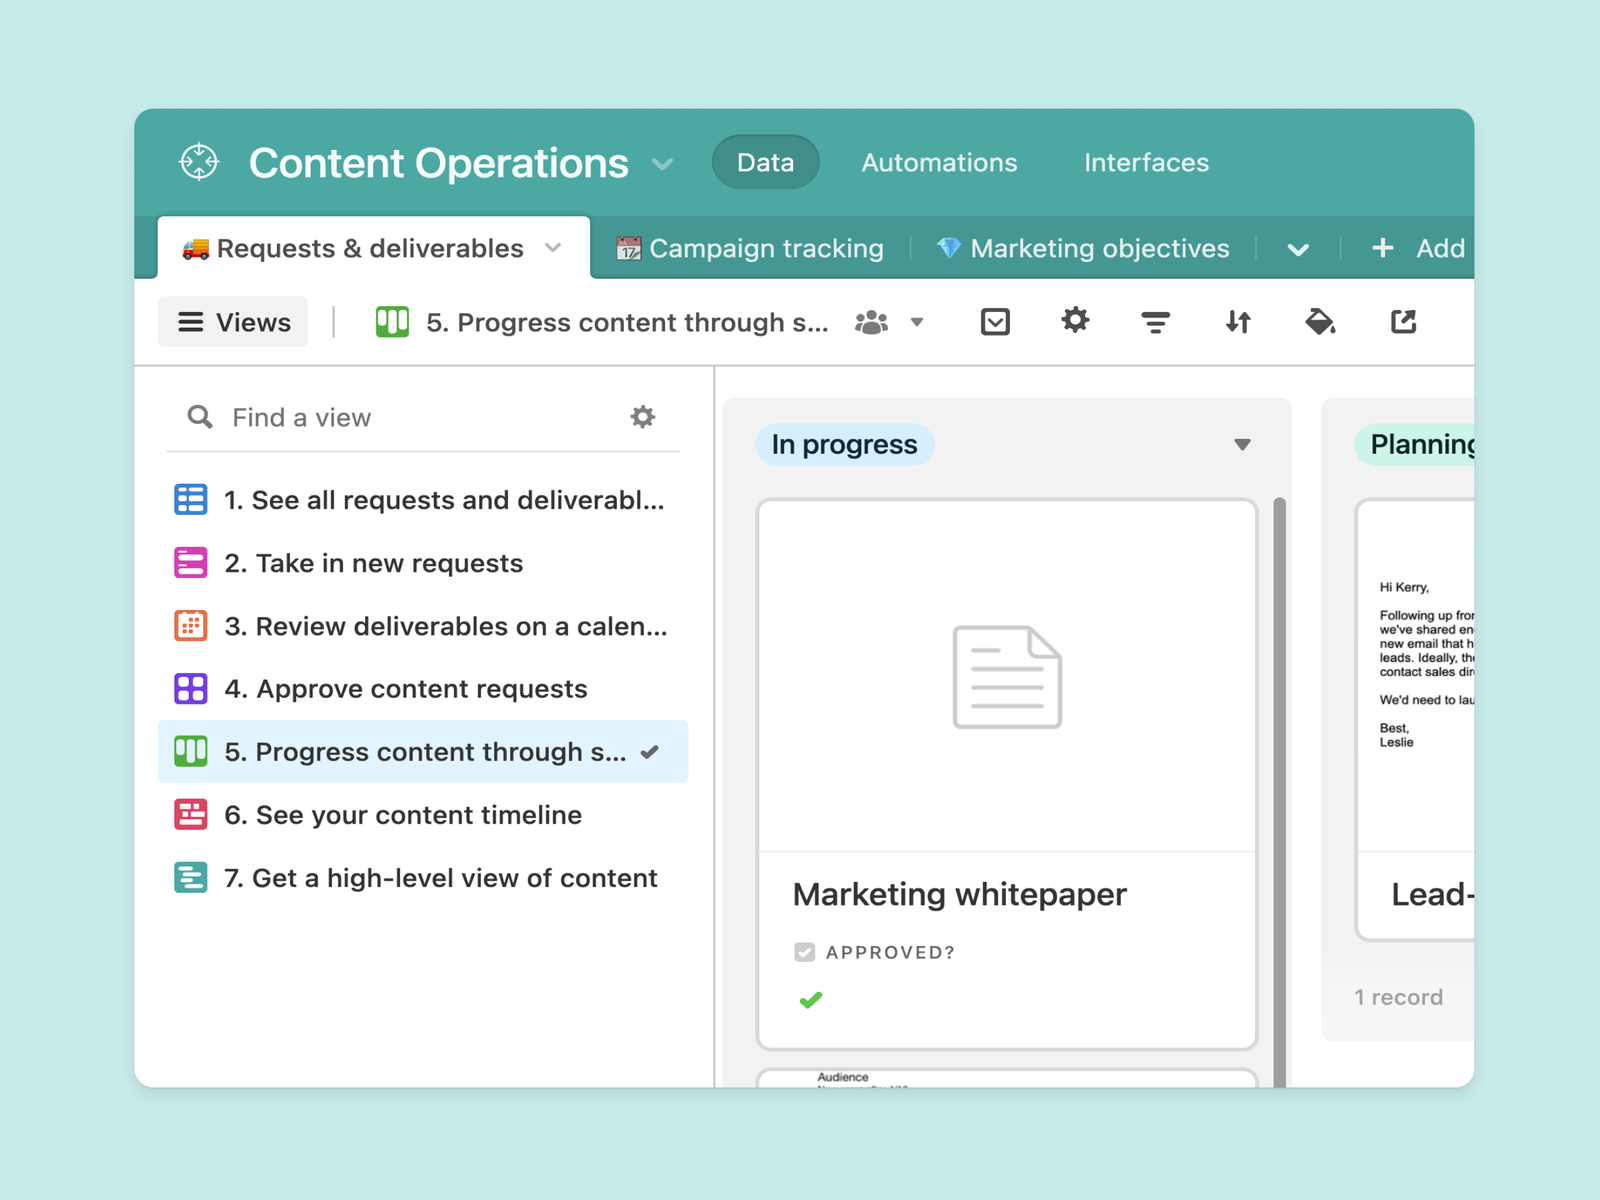Click the view name '5. Progress content through s...' in toolbar
The width and height of the screenshot is (1600, 1200).
tap(627, 322)
